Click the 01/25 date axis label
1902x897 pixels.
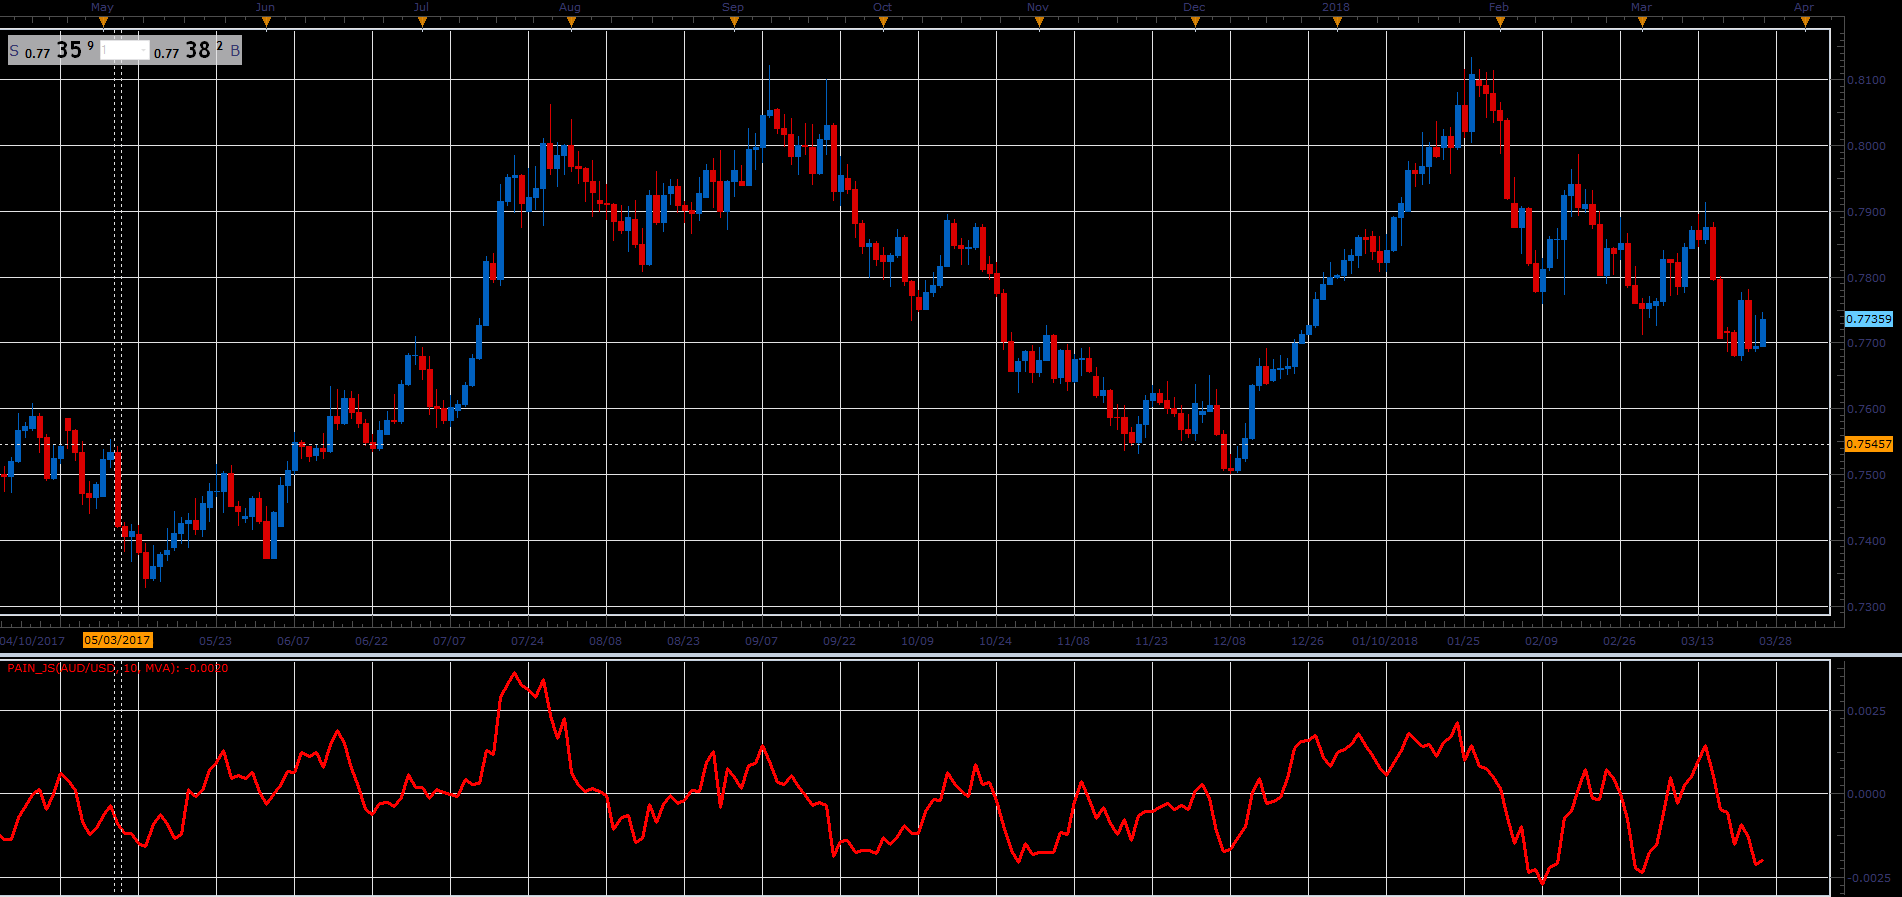coord(1463,641)
